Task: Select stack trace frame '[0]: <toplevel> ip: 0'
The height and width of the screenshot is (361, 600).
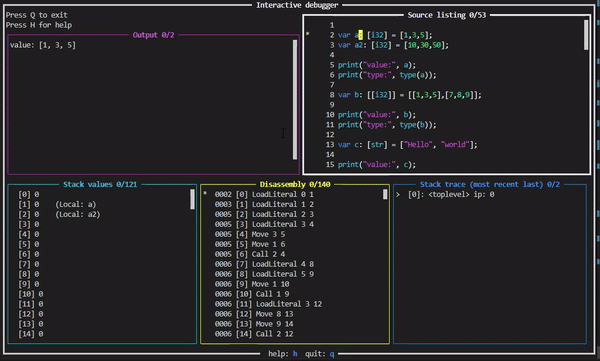Action: pyautogui.click(x=451, y=194)
